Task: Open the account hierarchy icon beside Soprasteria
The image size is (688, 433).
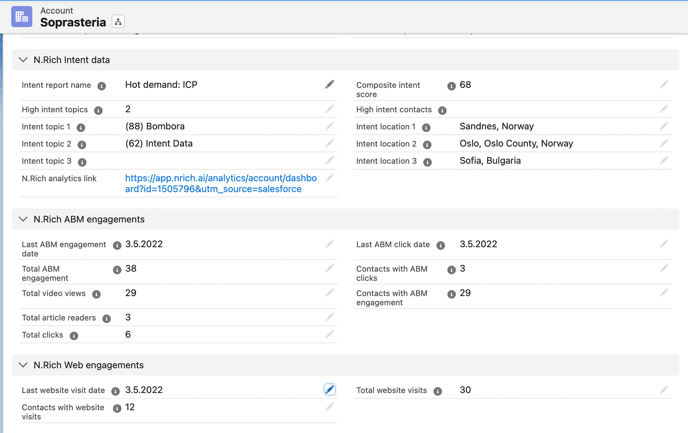Action: (x=118, y=21)
